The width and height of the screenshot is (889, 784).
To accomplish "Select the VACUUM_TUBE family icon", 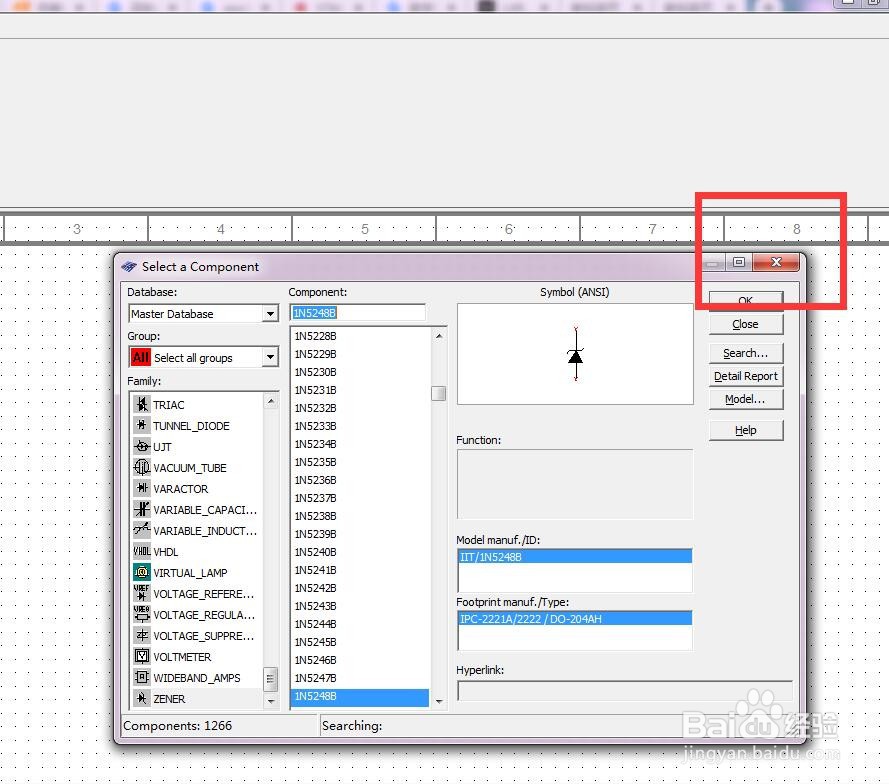I will (142, 467).
